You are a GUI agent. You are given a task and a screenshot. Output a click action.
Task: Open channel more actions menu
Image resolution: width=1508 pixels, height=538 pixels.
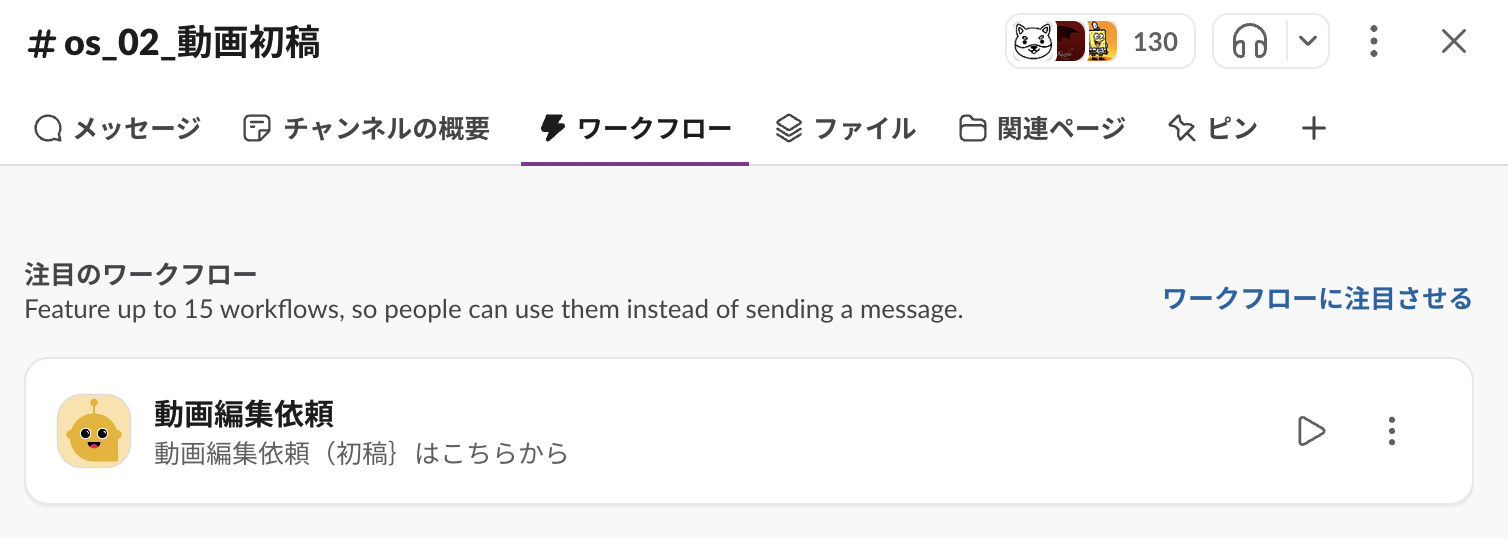tap(1374, 42)
